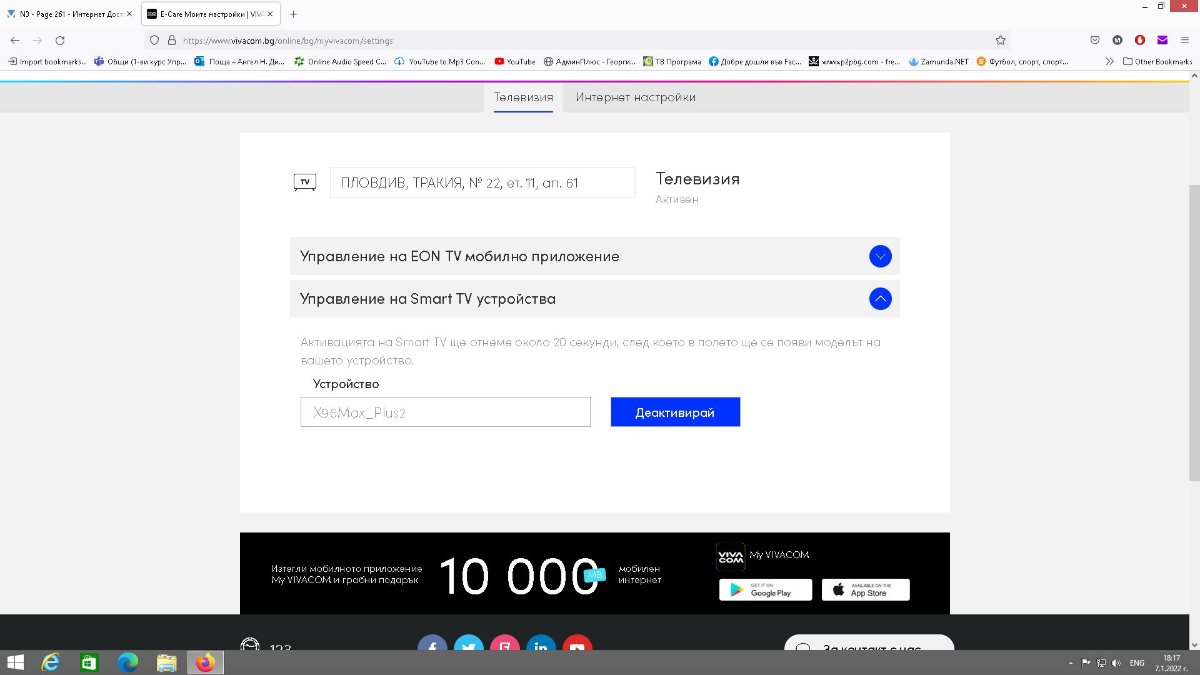Viewport: 1200px width, 675px height.
Task: Open the green Store app in the taskbar
Action: pyautogui.click(x=89, y=663)
